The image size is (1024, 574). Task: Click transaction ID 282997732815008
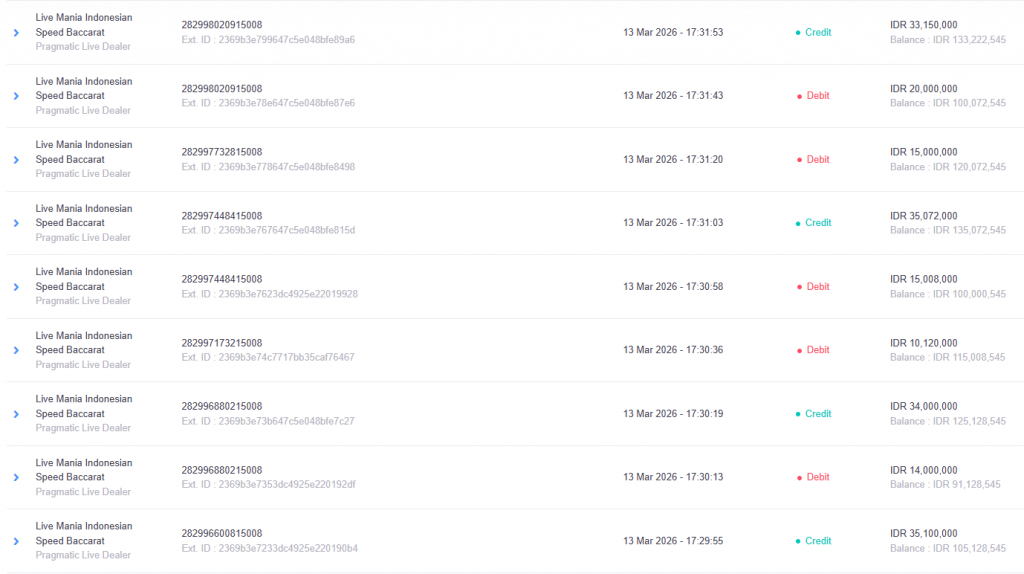(221, 152)
